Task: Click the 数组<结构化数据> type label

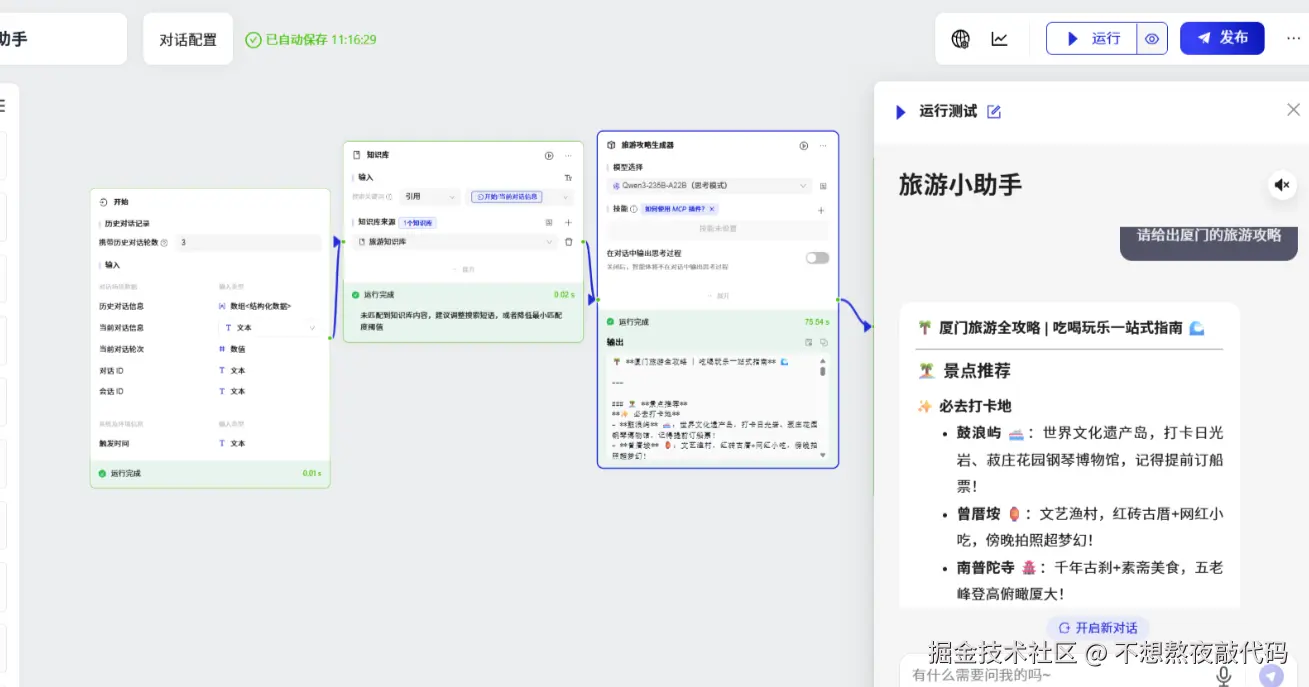Action: point(260,306)
